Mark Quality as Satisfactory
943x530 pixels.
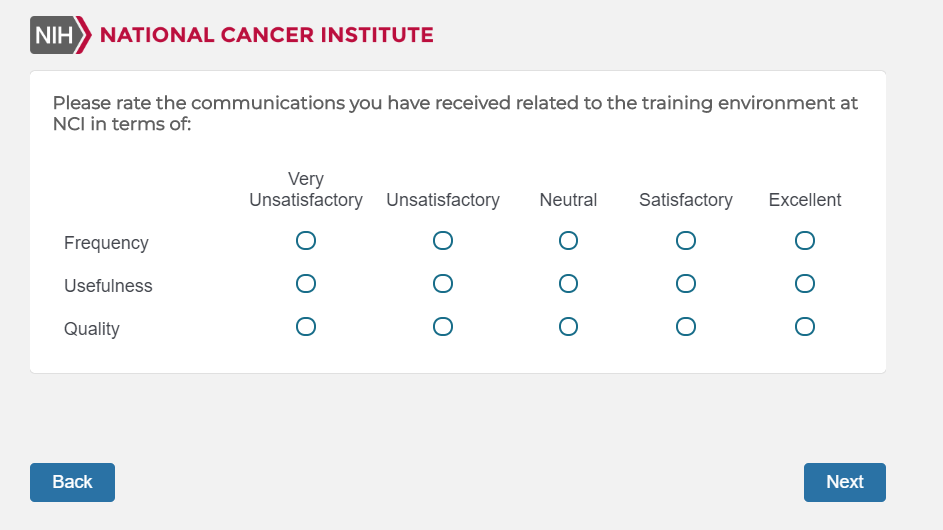click(x=686, y=327)
